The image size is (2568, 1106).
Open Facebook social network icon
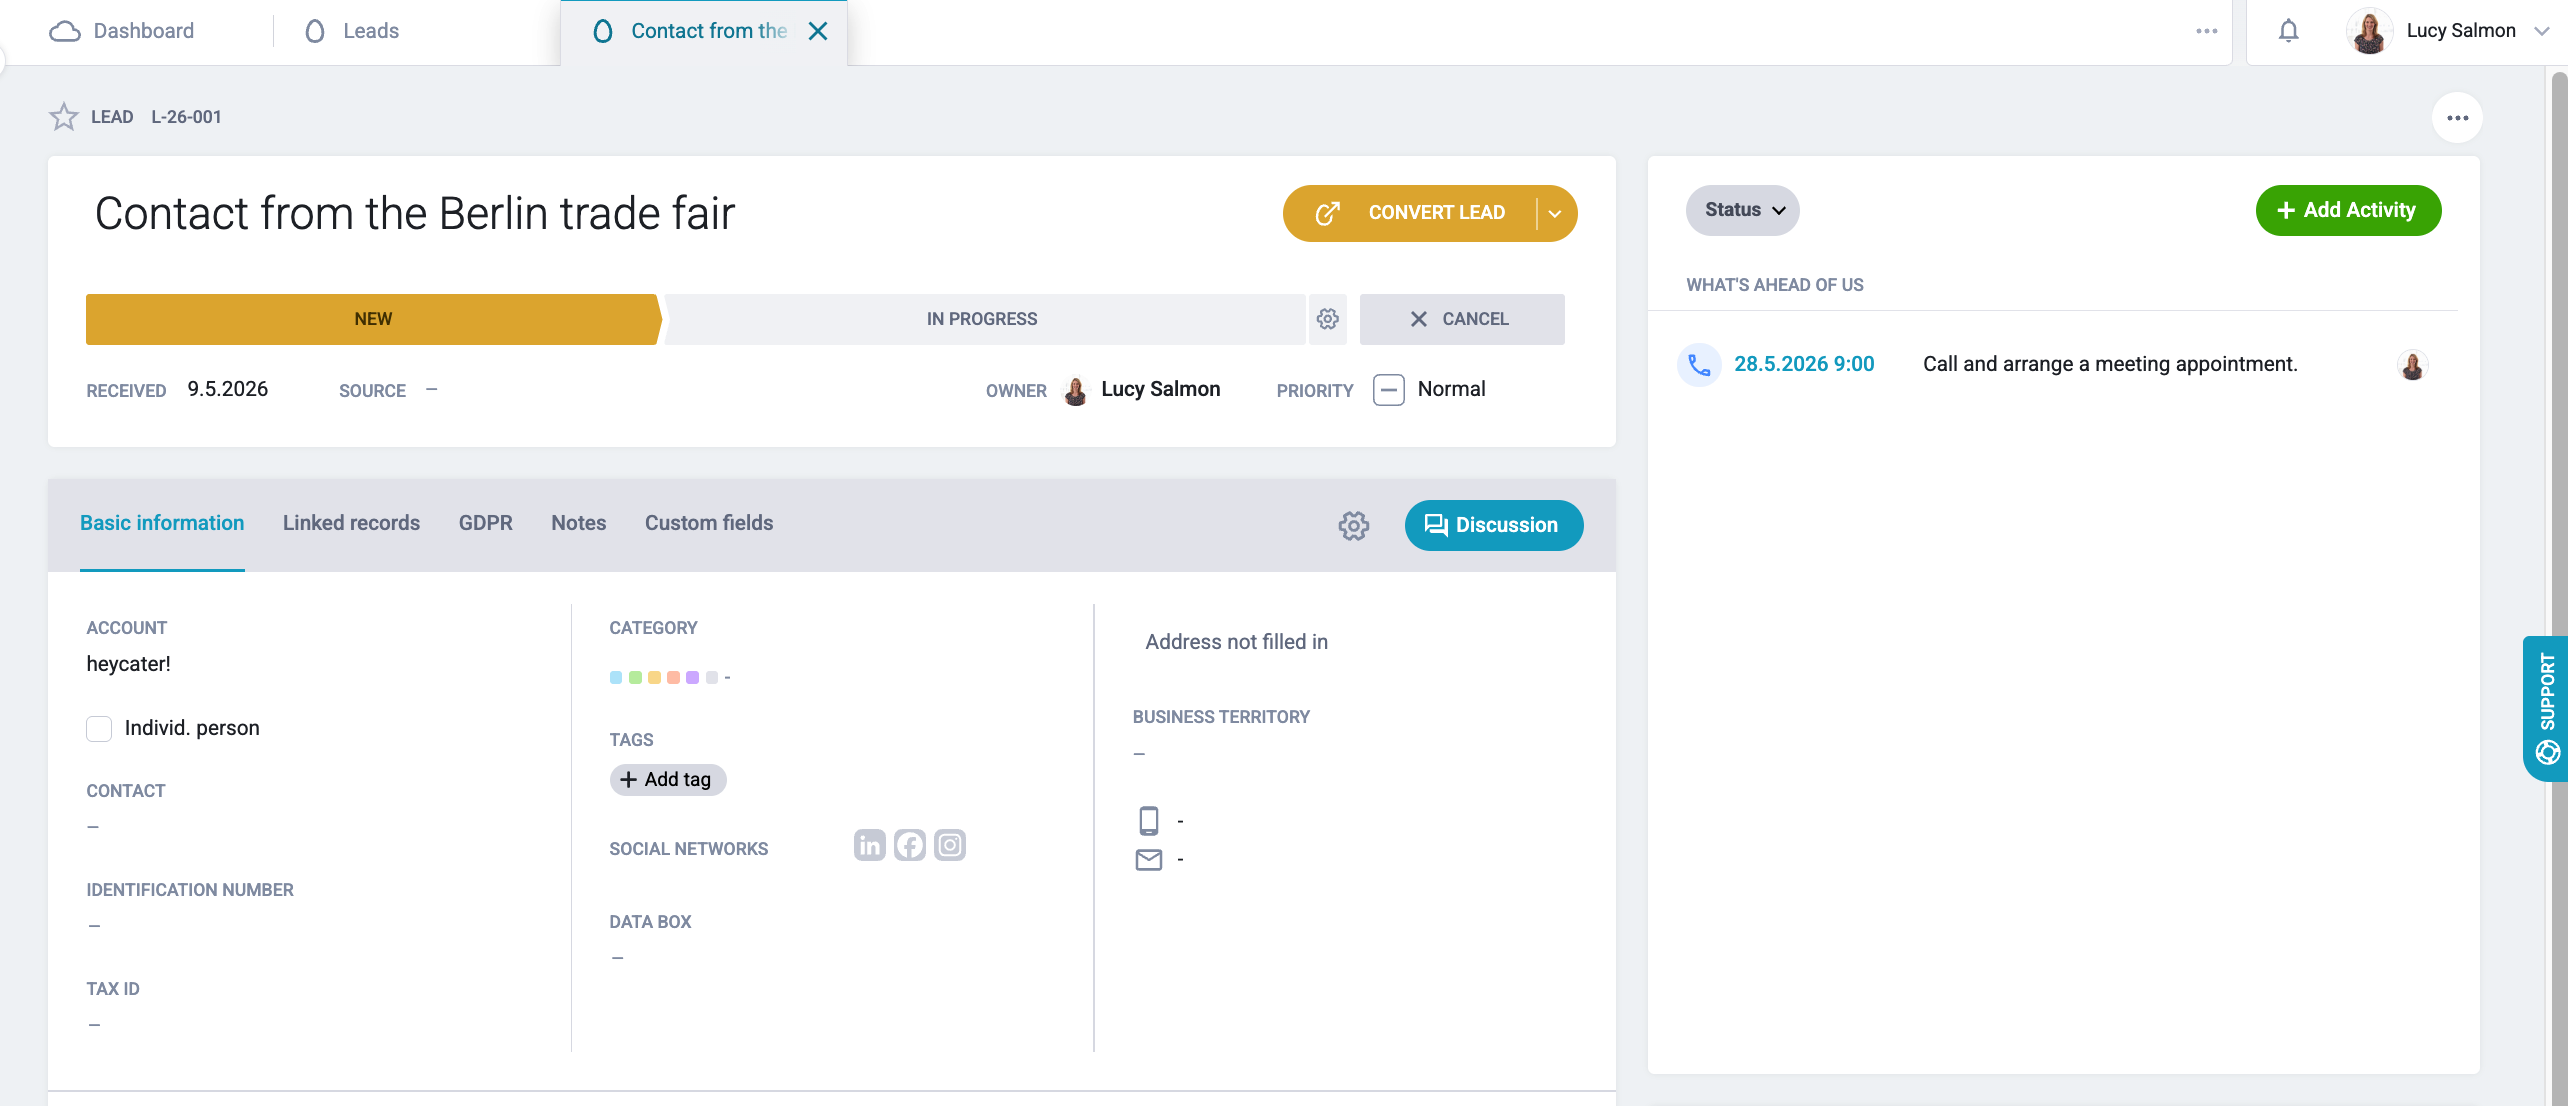click(909, 846)
